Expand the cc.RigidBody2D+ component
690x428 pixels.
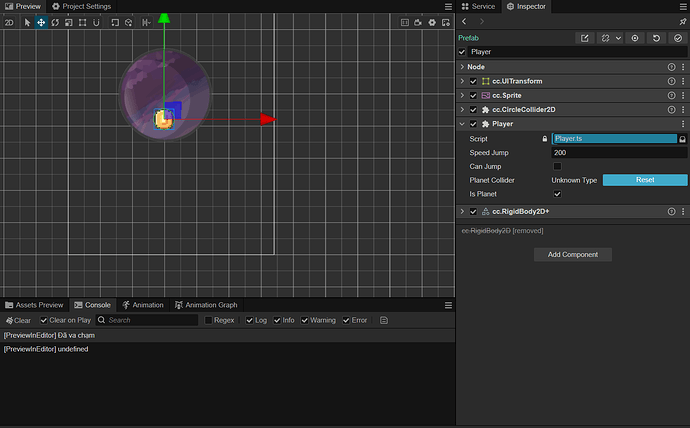click(x=462, y=212)
